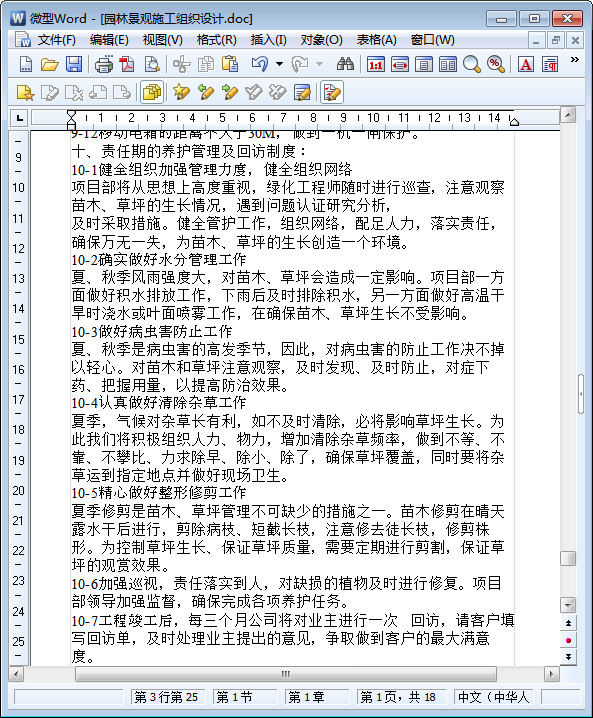Click the left indent marker on ruler
The width and height of the screenshot is (593, 718).
tap(71, 121)
